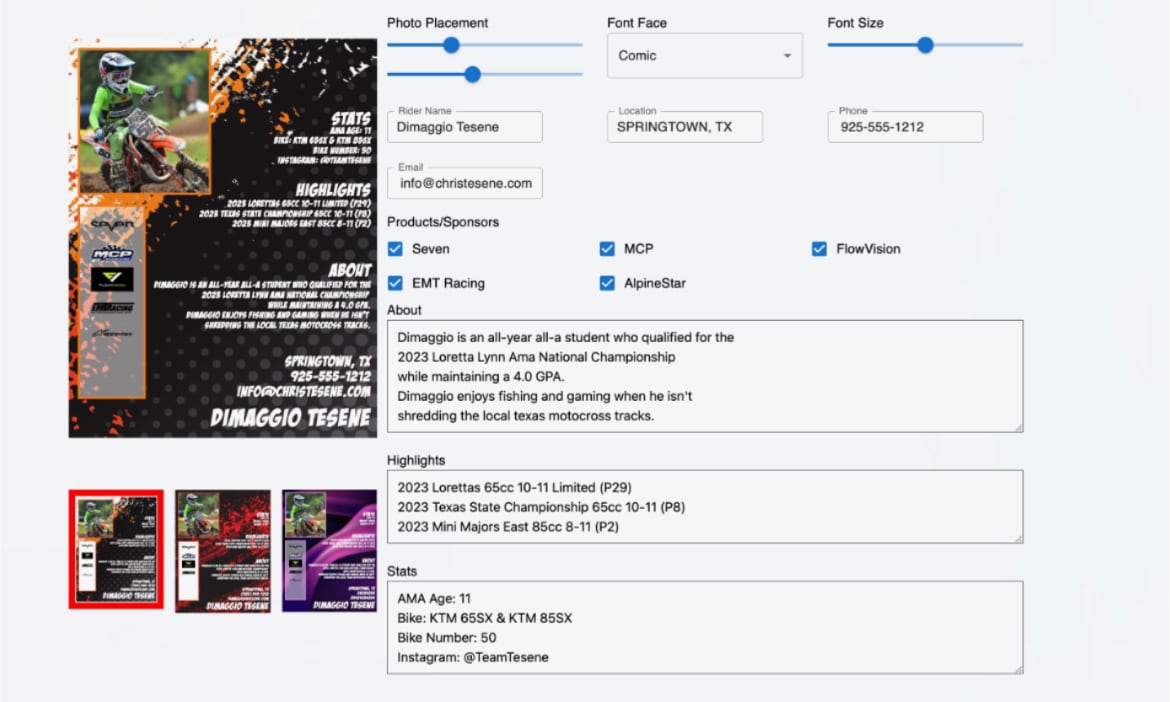Click inside the Highlights text area
The width and height of the screenshot is (1170, 702).
coord(704,507)
